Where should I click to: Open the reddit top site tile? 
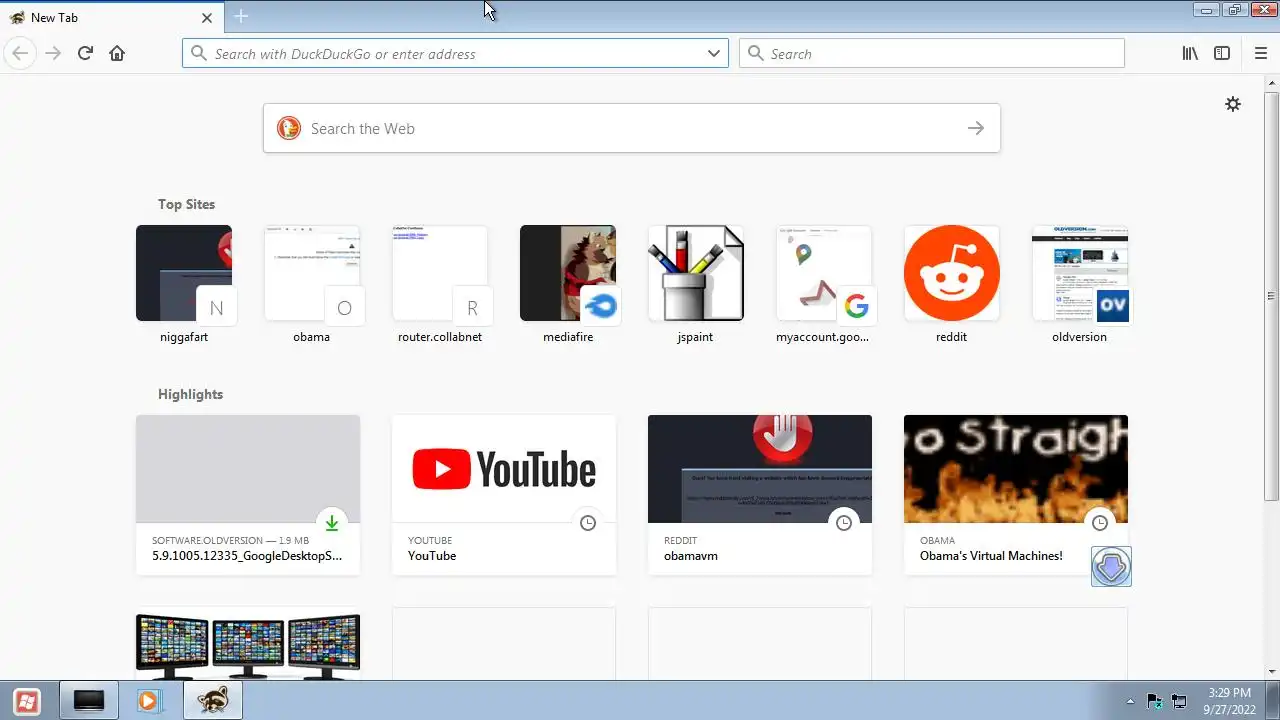click(952, 285)
